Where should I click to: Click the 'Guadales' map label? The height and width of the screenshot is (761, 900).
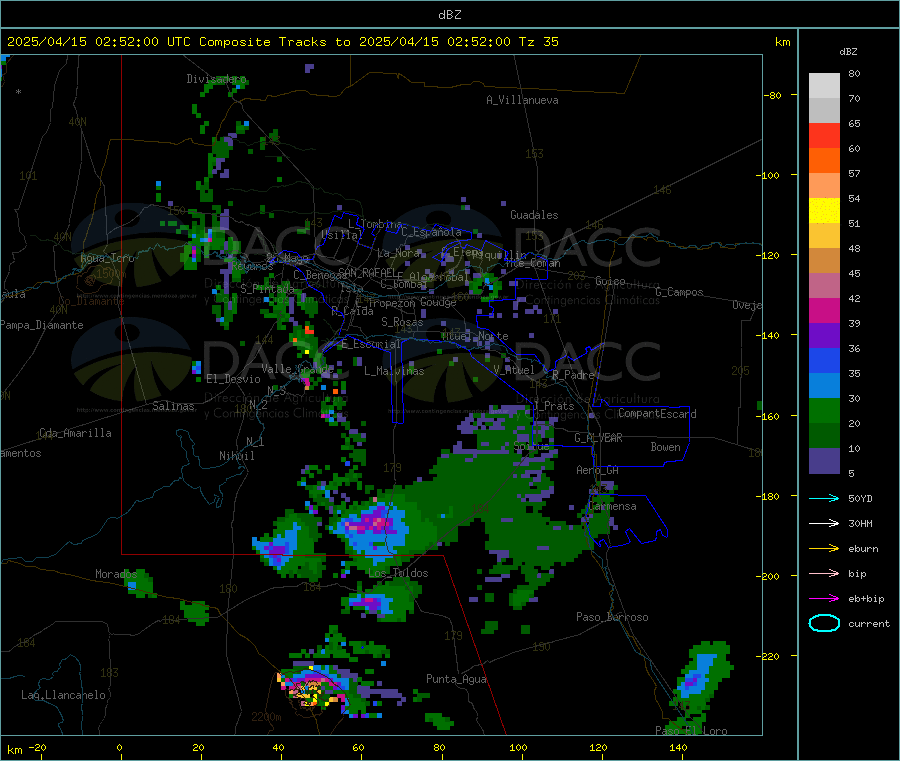(534, 215)
